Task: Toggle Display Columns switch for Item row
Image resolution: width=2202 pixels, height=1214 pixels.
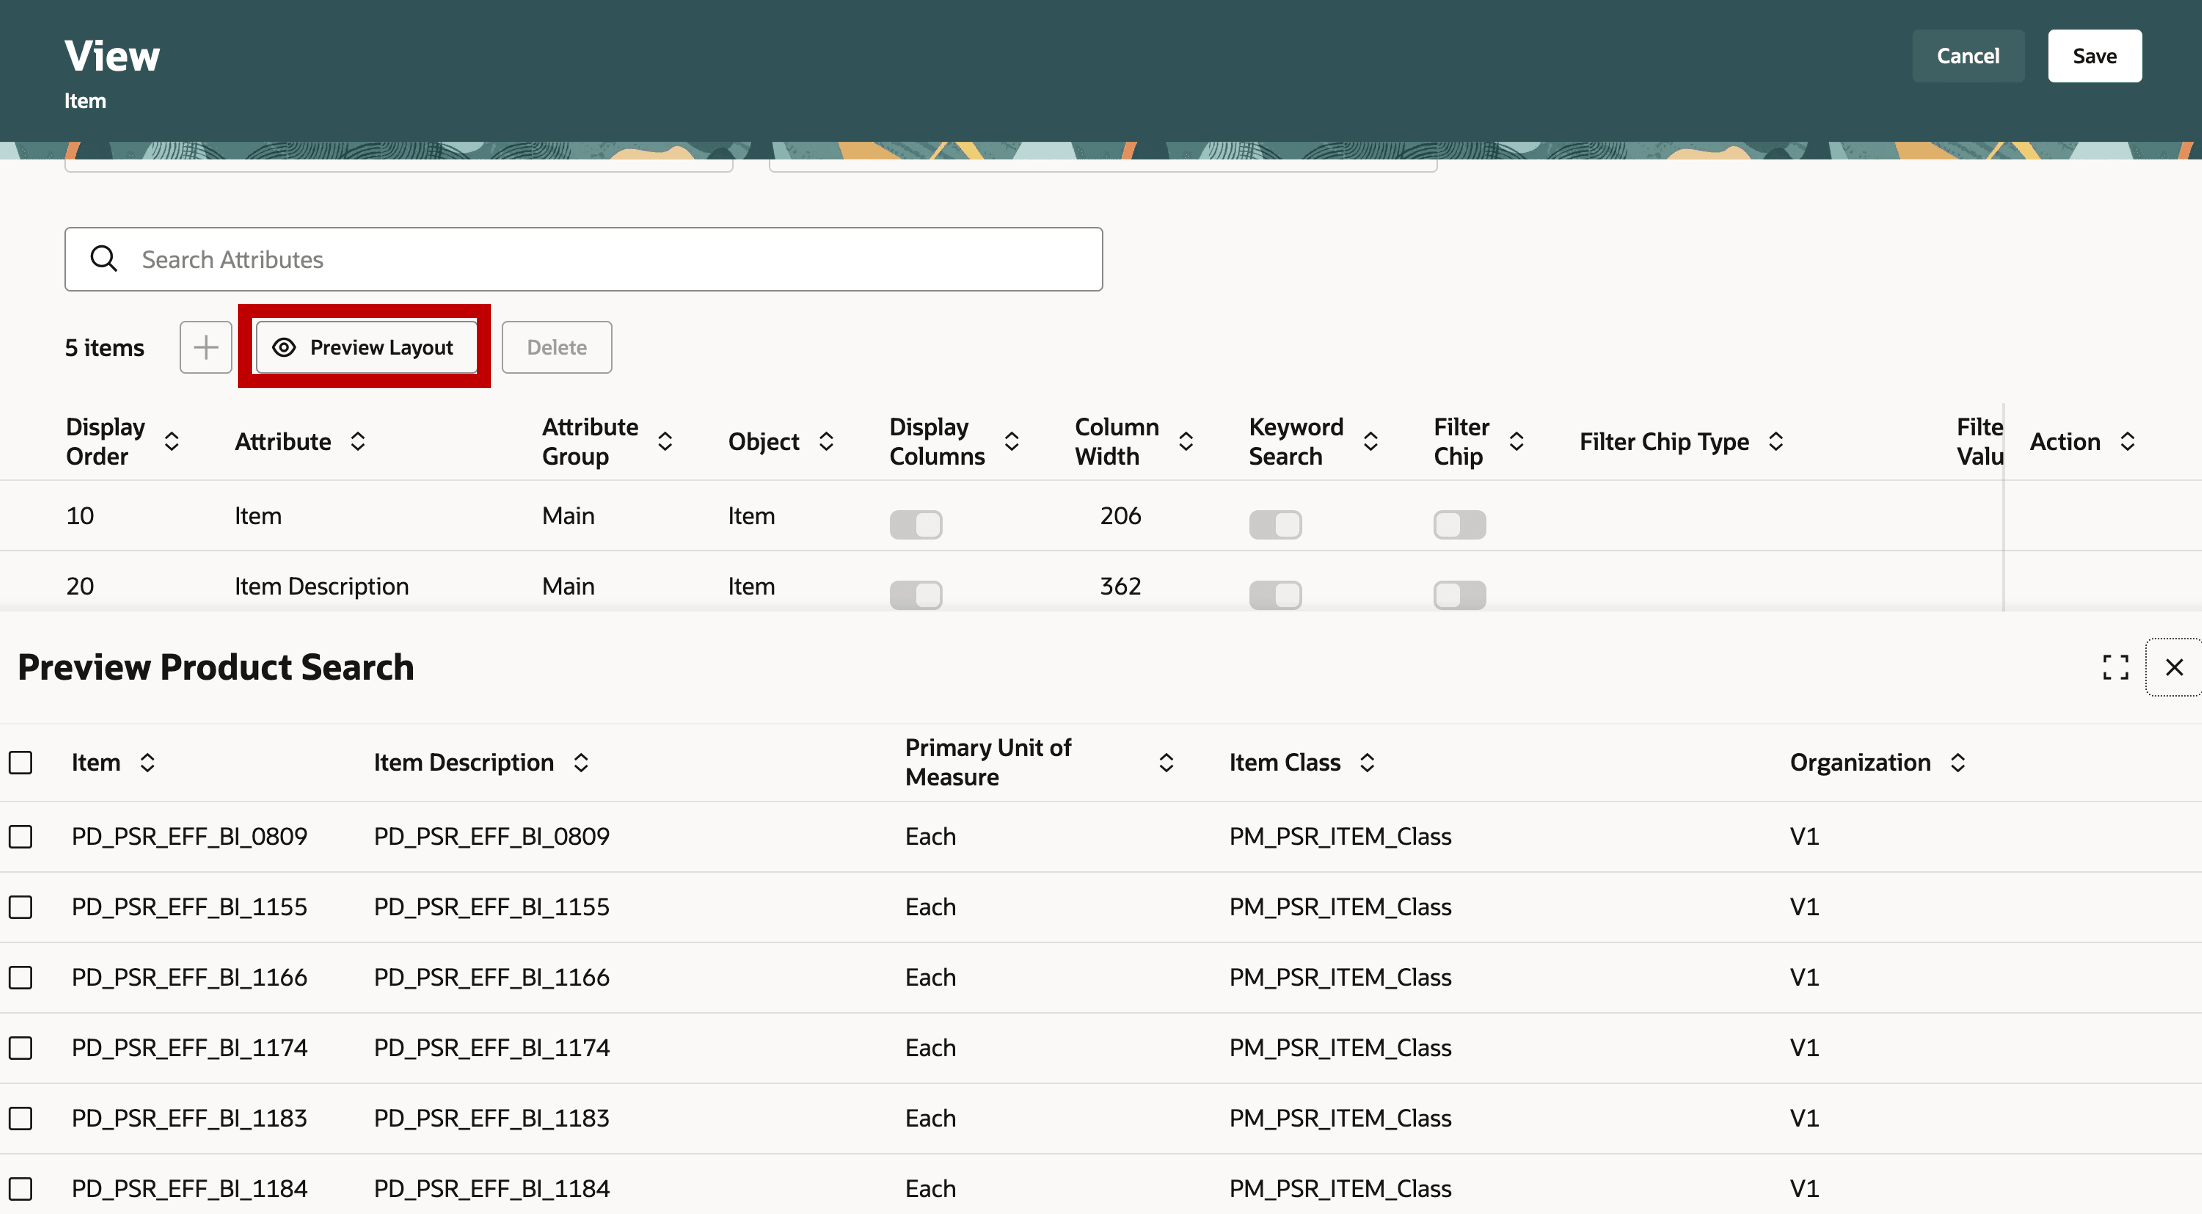Action: (x=916, y=524)
